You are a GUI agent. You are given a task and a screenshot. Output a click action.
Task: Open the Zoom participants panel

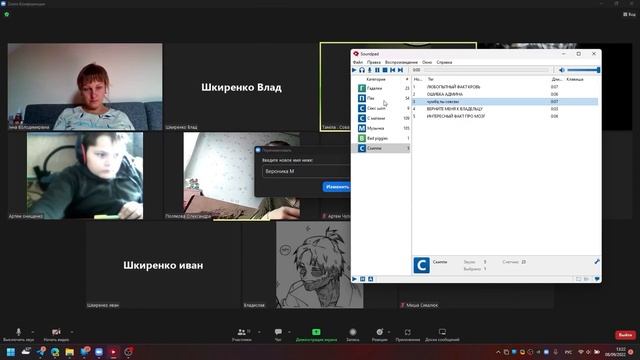[242, 334]
